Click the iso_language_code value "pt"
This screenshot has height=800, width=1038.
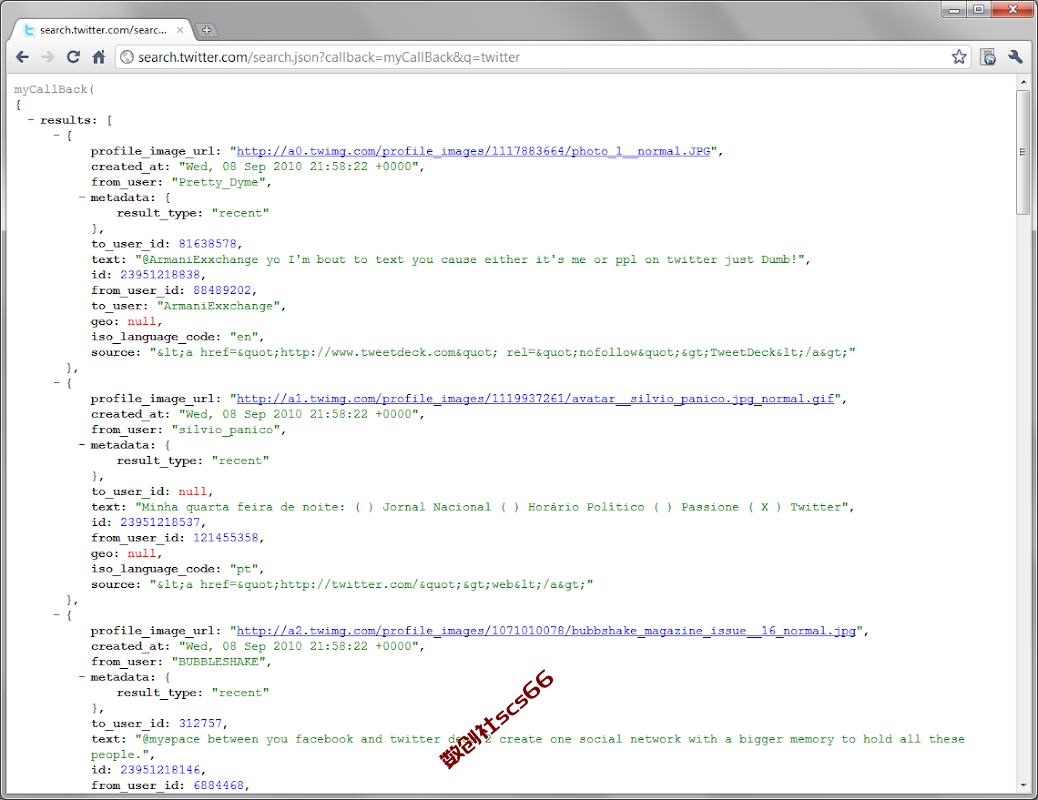(x=244, y=569)
